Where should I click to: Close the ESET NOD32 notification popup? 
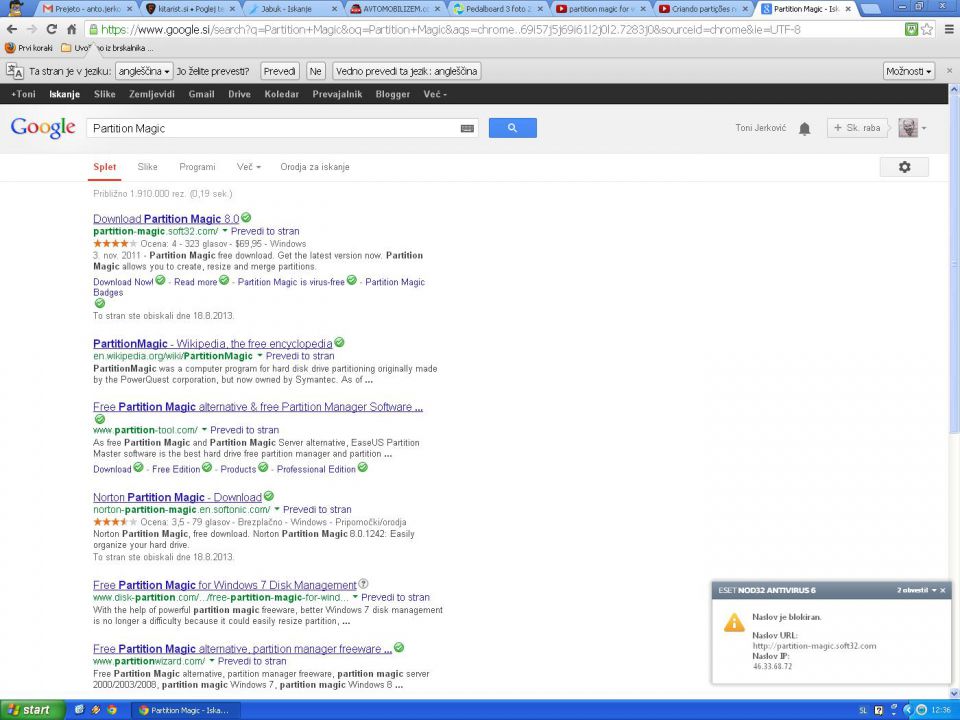943,590
